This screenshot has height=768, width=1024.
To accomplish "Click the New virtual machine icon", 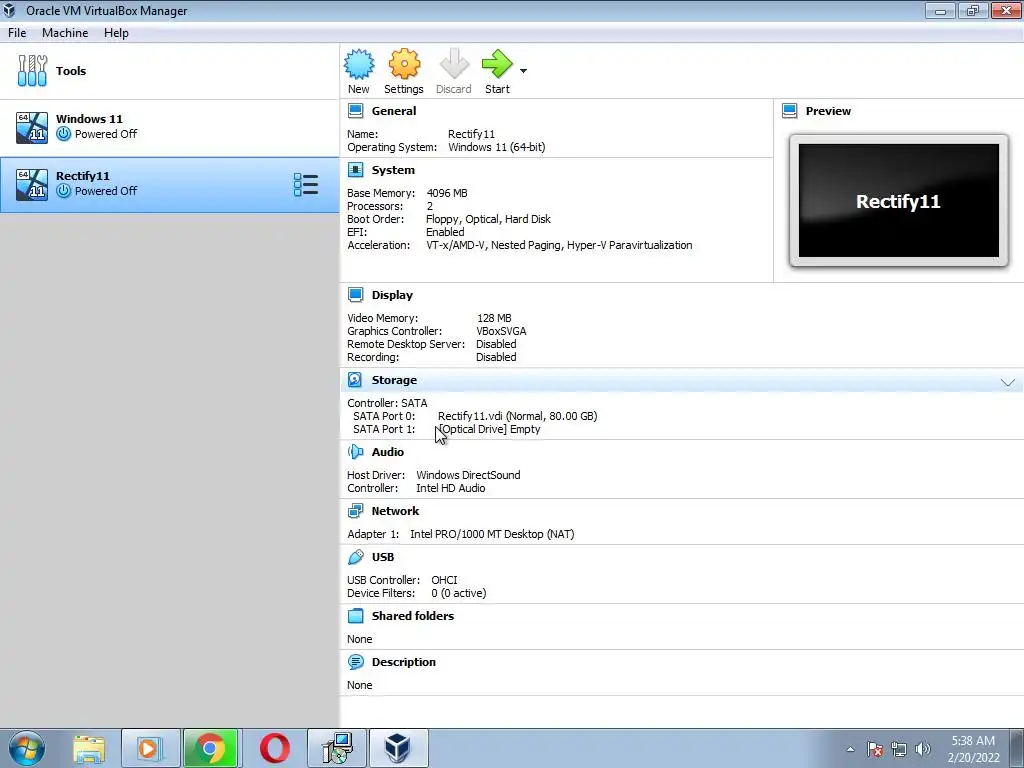I will click(359, 64).
